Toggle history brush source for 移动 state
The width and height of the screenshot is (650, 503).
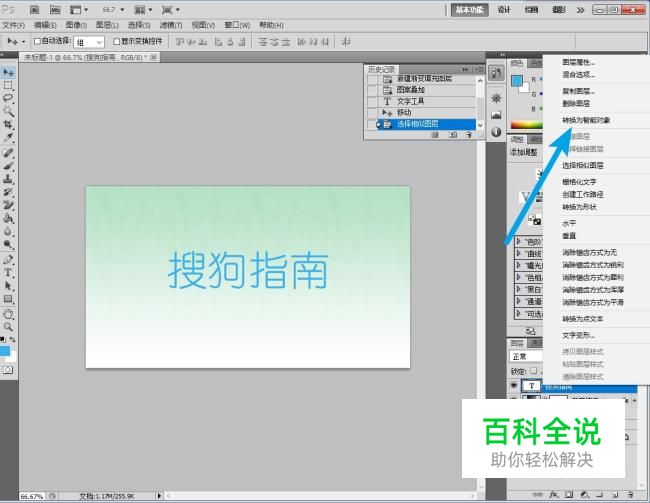pos(372,113)
